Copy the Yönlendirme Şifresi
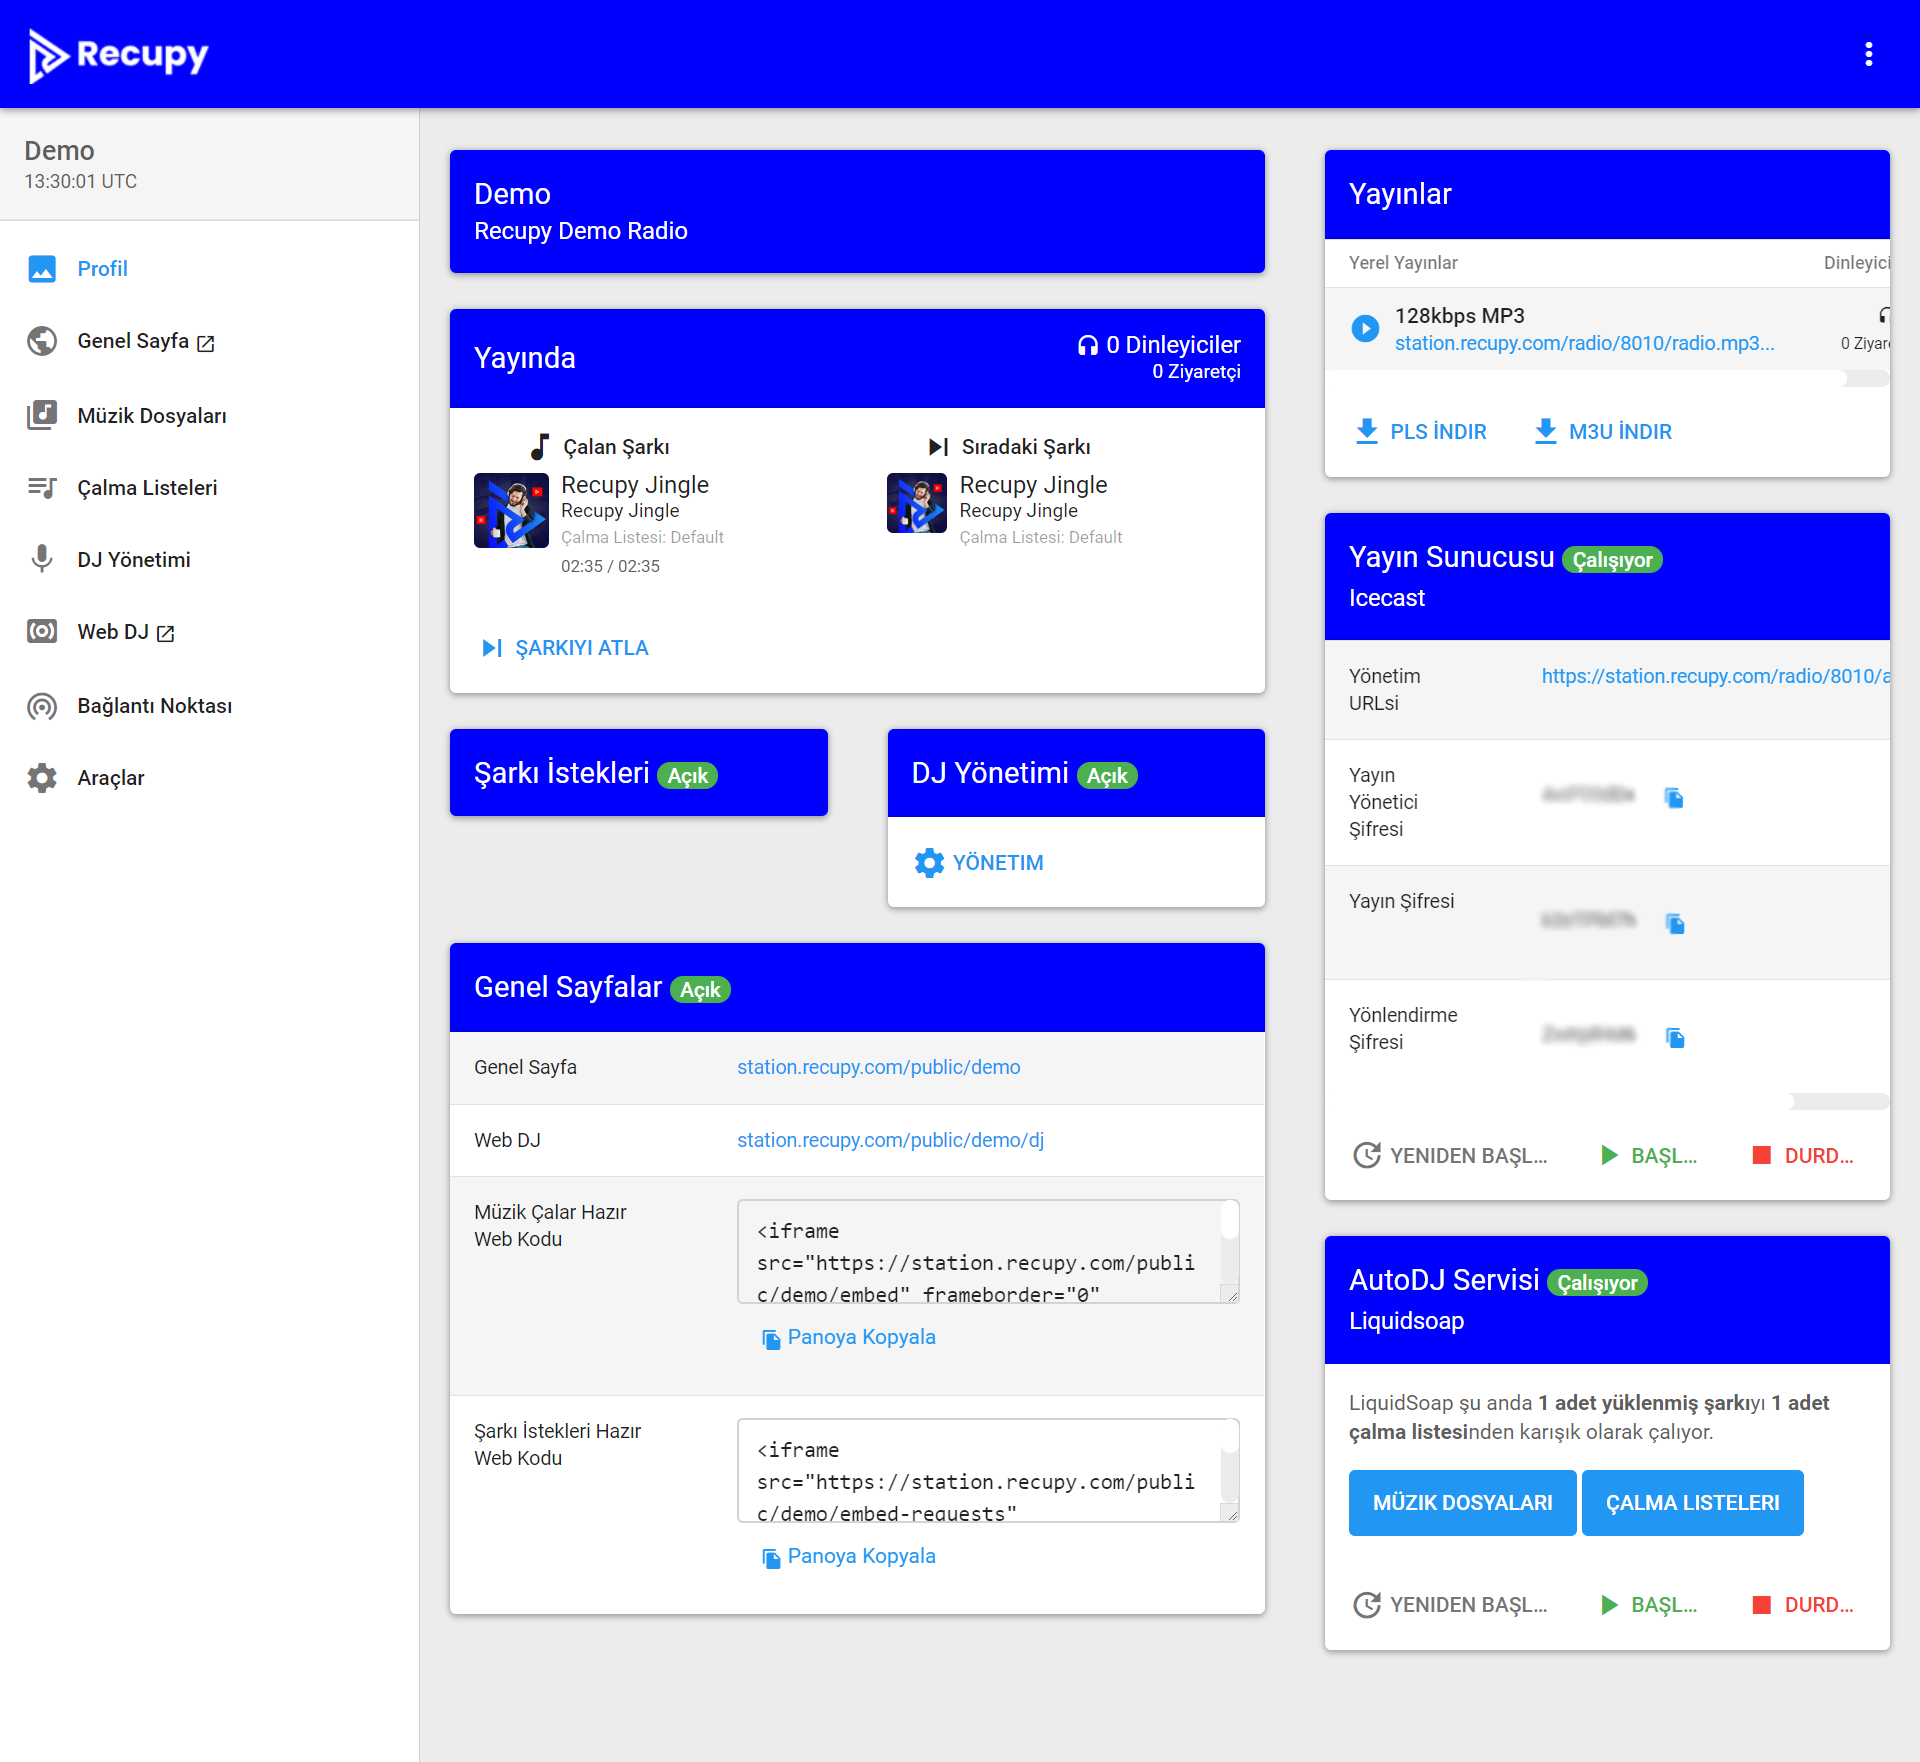This screenshot has height=1762, width=1920. click(x=1675, y=1037)
